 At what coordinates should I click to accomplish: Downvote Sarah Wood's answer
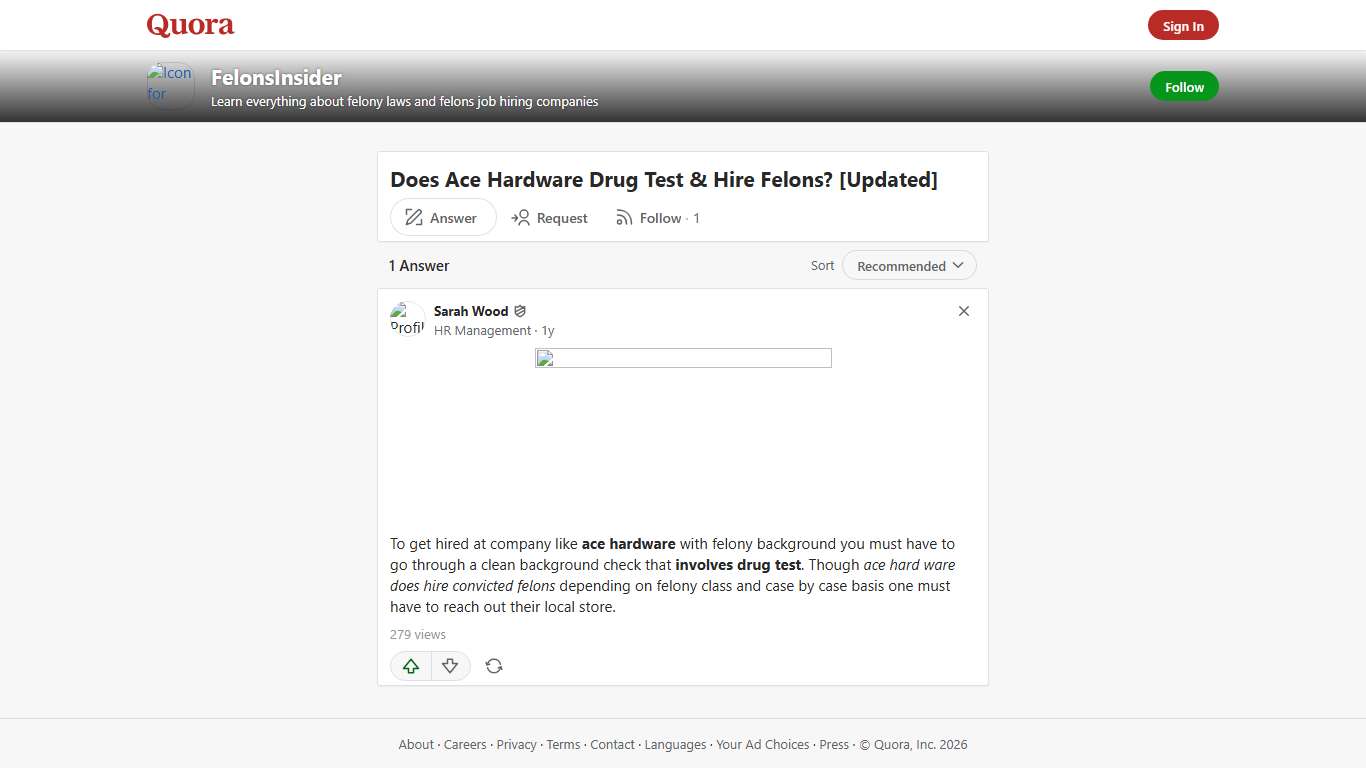tap(450, 665)
